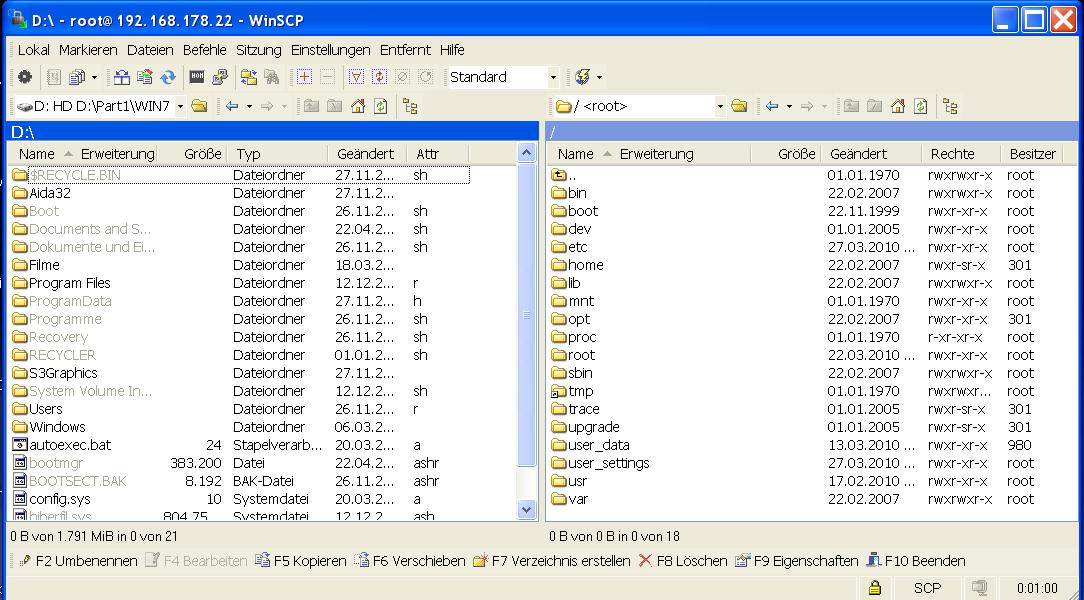Click F5 Kopieren button
The image size is (1084, 600).
(x=300, y=561)
